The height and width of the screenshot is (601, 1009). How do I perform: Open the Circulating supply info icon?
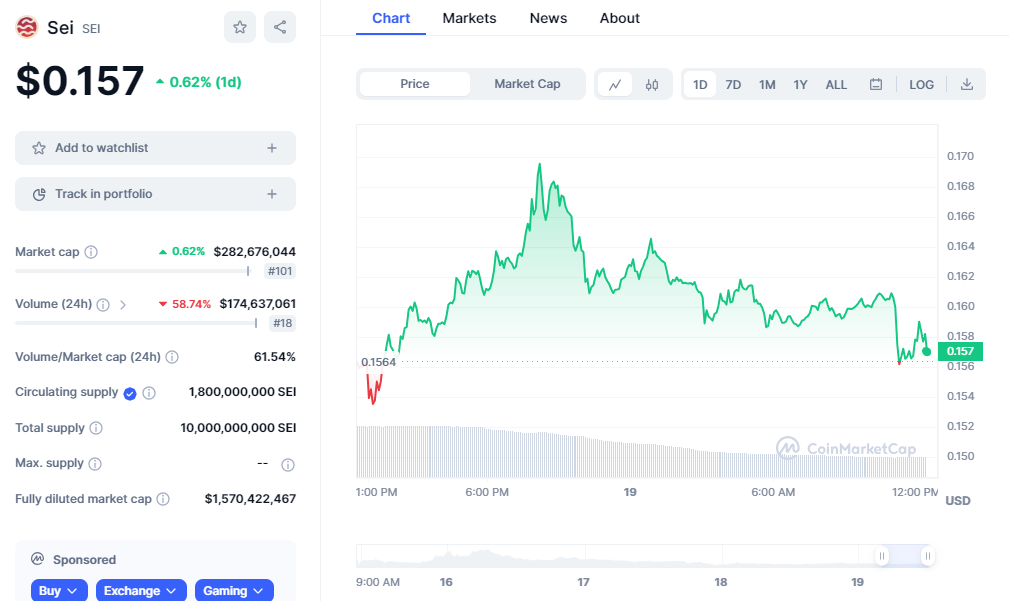pyautogui.click(x=149, y=393)
